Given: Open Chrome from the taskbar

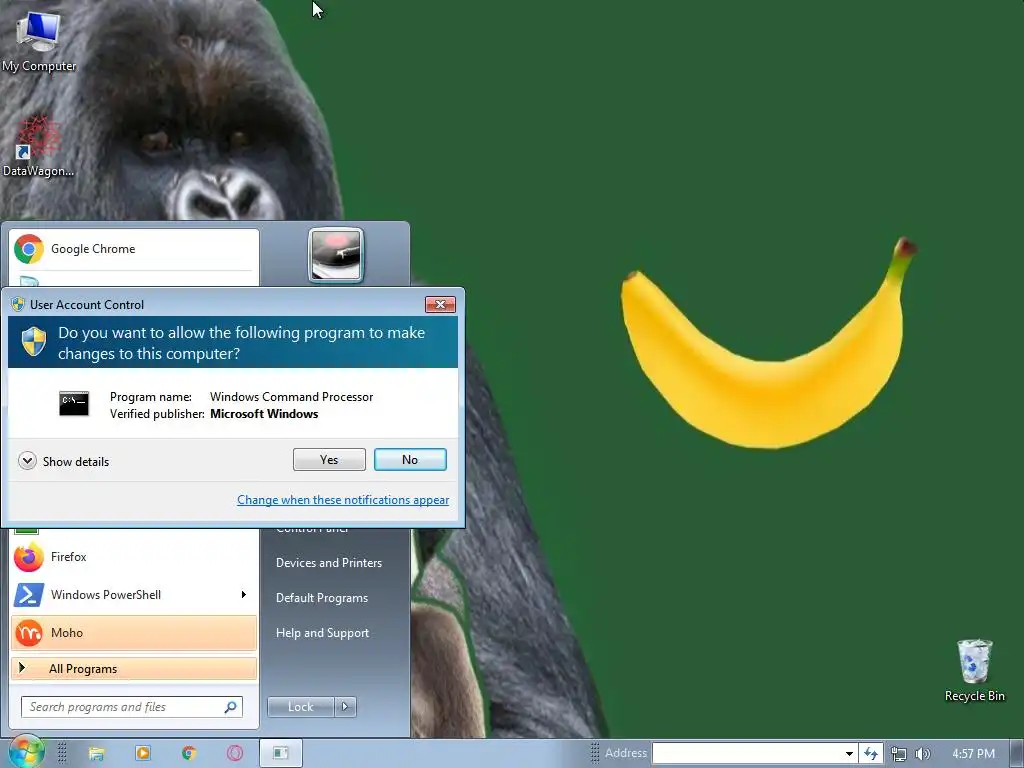Looking at the screenshot, I should pos(189,753).
